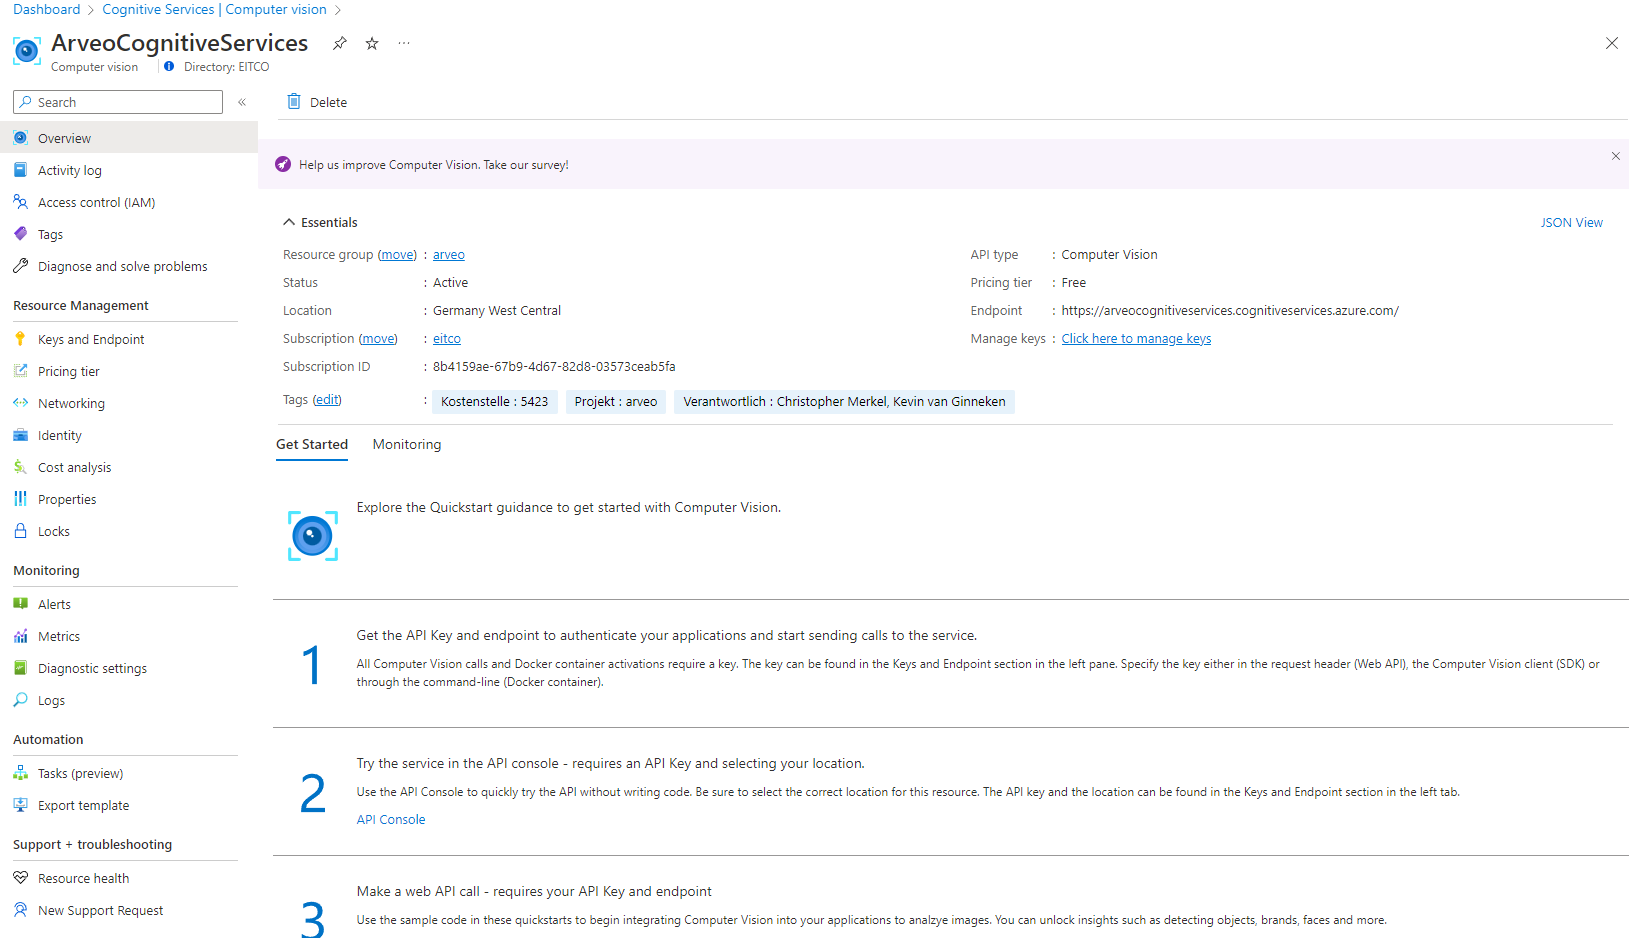Click the Cost analysis icon
Screen dimensions: 1629x938
click(x=20, y=467)
